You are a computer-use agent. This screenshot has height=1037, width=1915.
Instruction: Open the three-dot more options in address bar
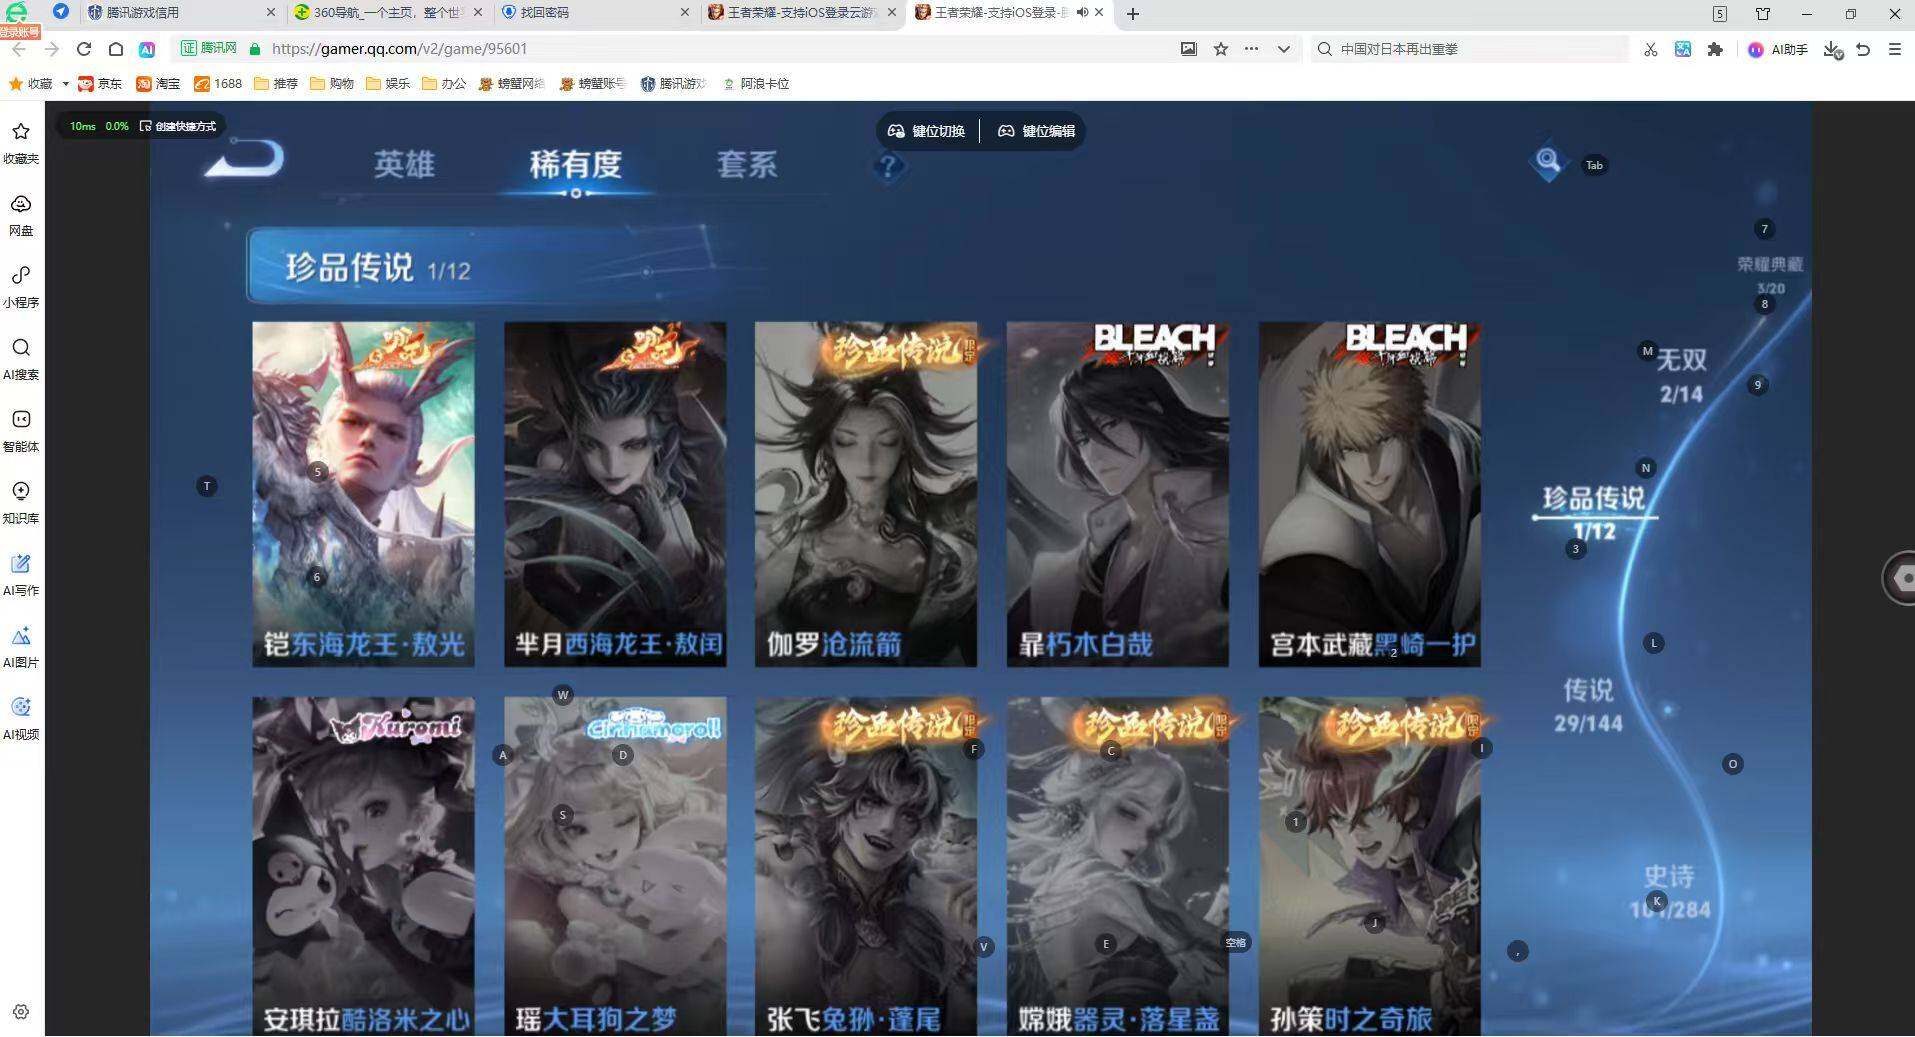coord(1251,49)
